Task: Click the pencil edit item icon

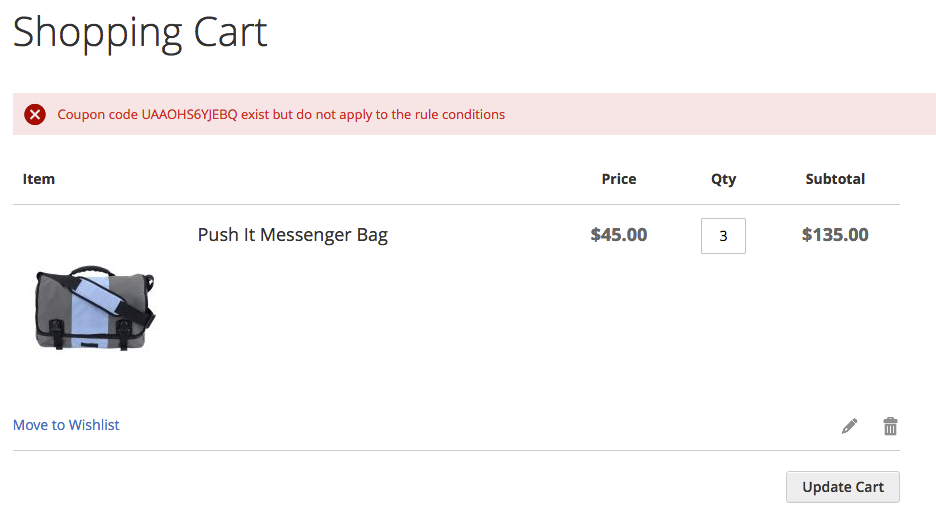Action: [849, 426]
